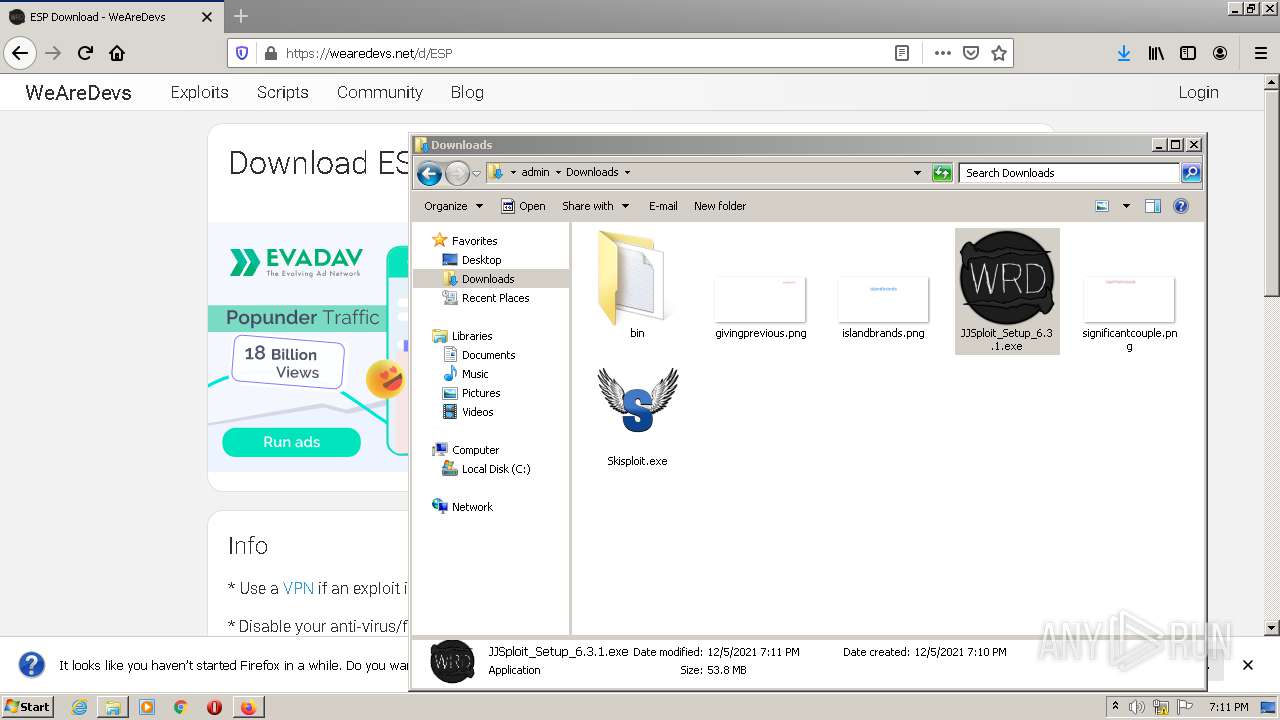Open recent pages dropdown arrow
The height and width of the screenshot is (720, 1280).
pyautogui.click(x=477, y=173)
